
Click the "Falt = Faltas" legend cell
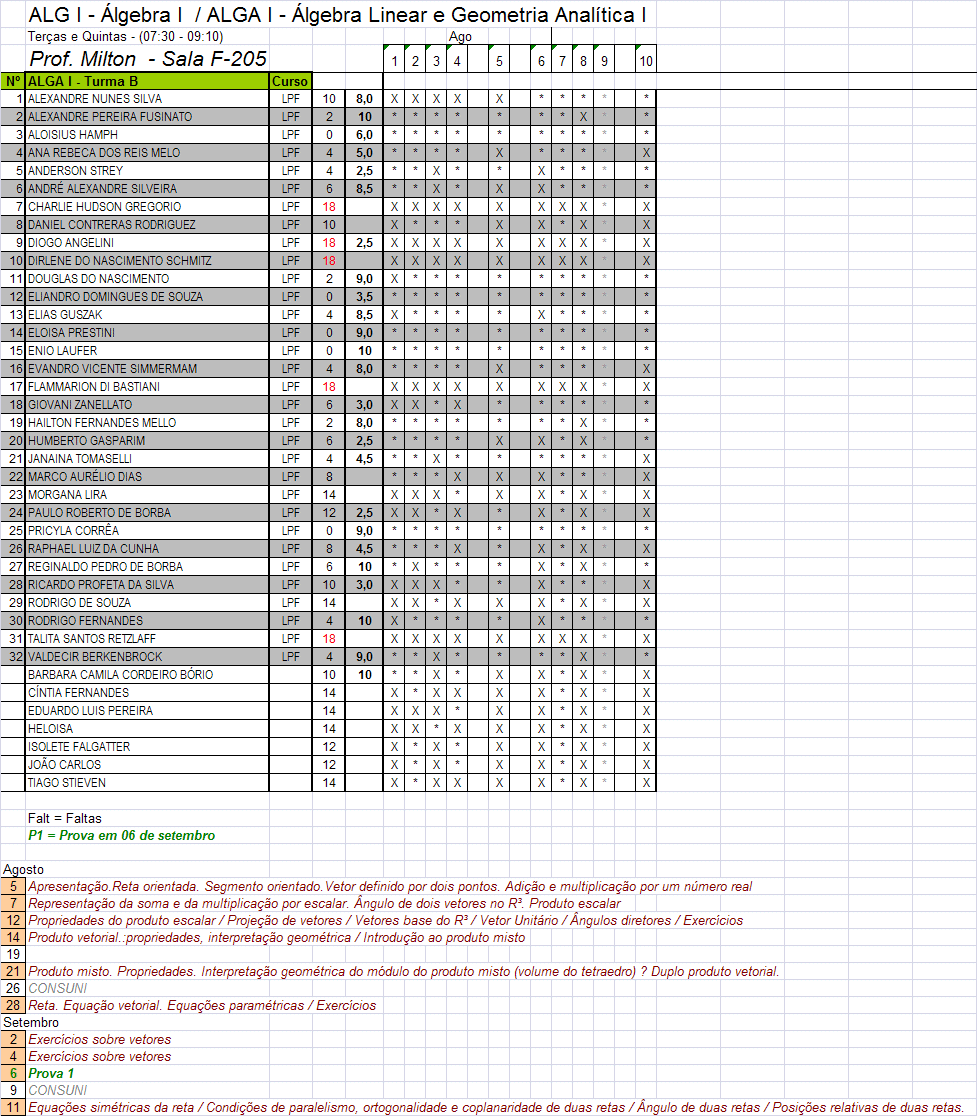coord(65,818)
